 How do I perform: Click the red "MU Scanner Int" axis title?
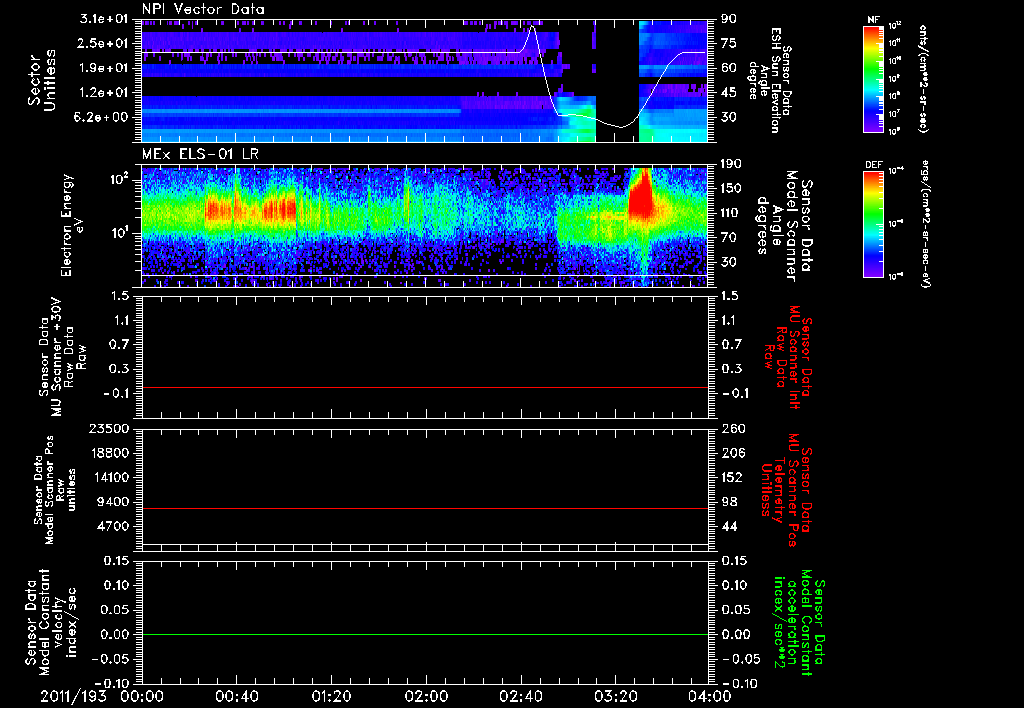click(x=786, y=357)
